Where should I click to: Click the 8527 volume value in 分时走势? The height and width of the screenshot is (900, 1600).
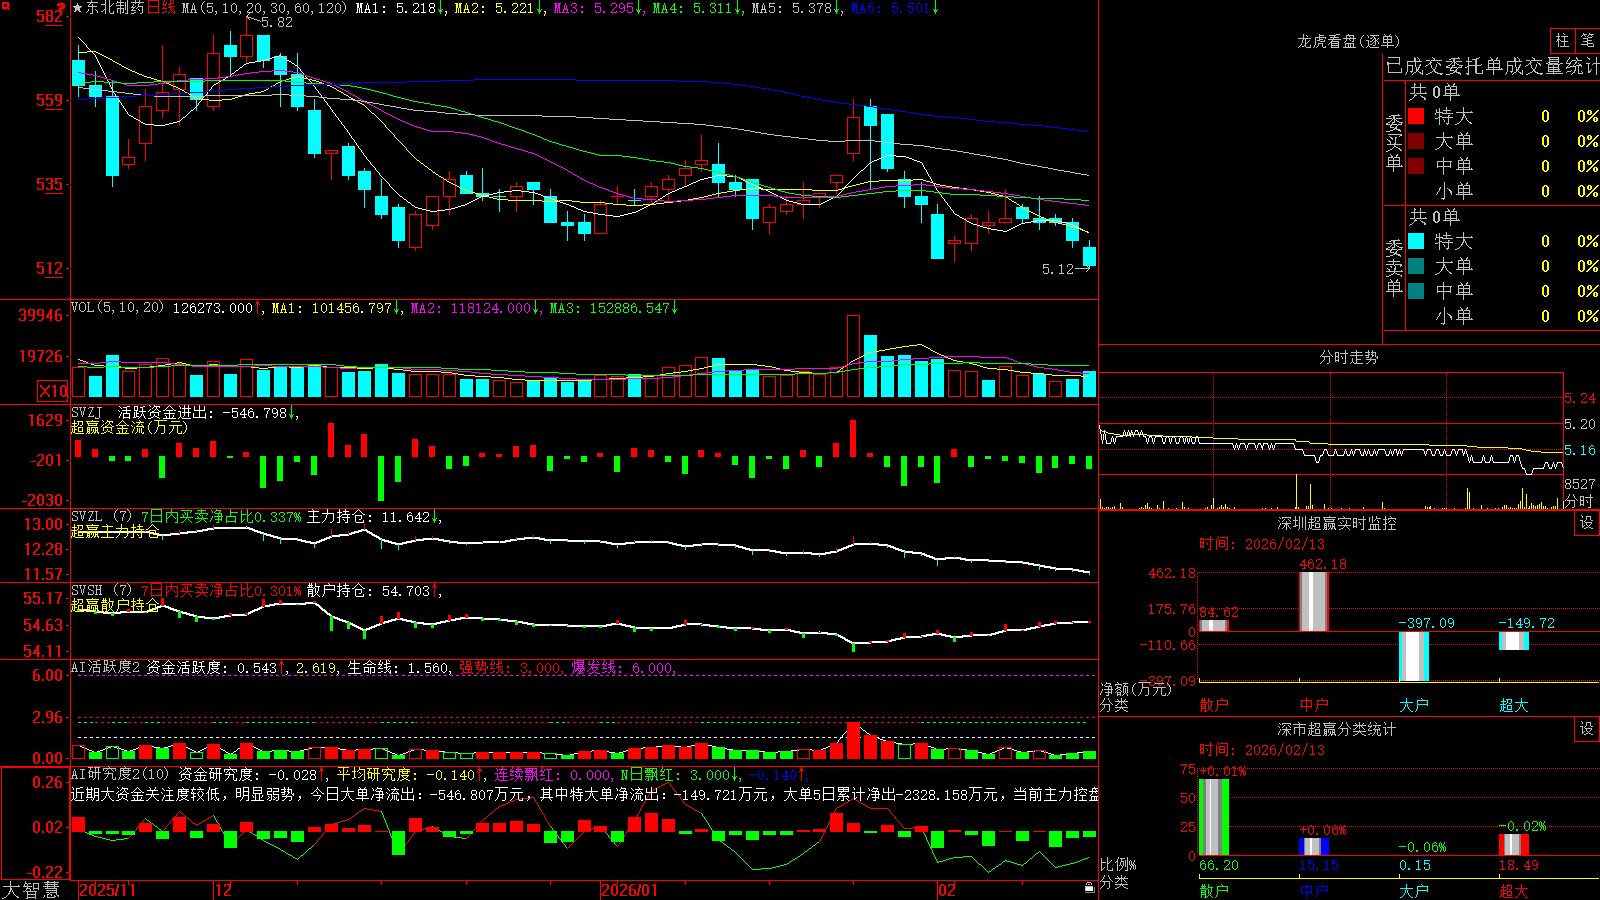[1580, 484]
